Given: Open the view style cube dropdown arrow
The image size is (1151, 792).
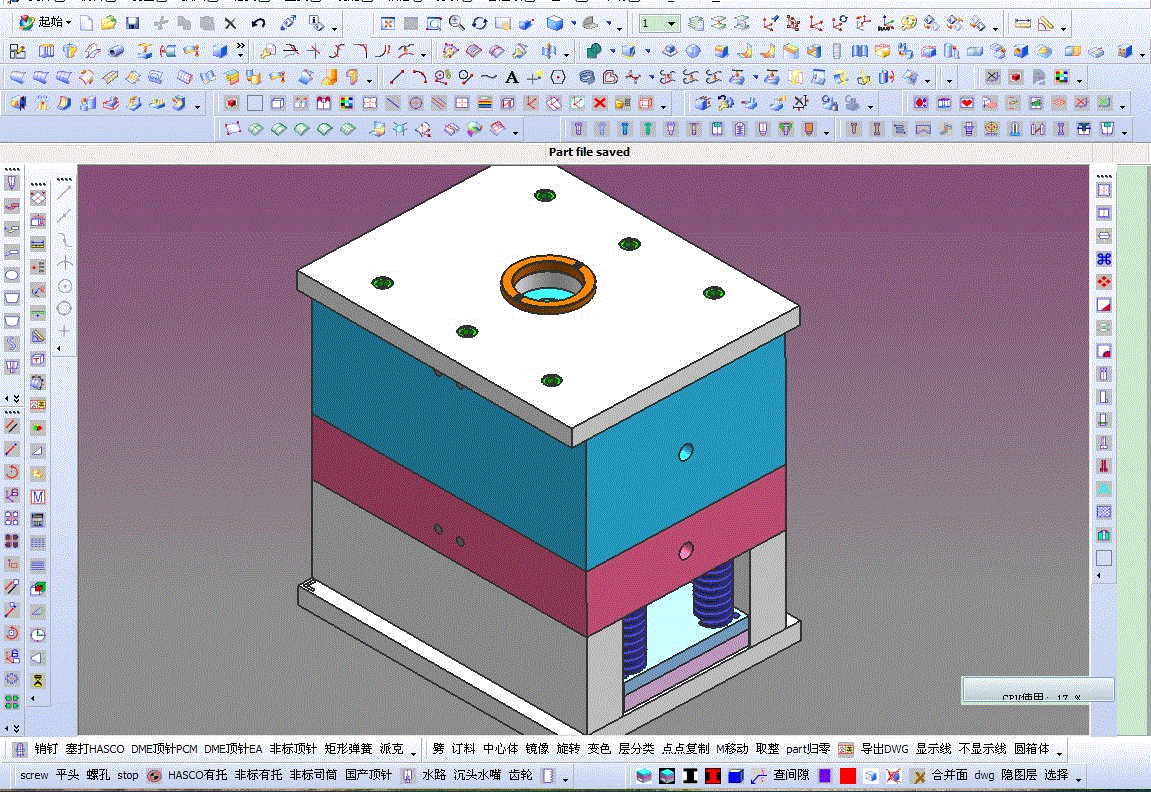Looking at the screenshot, I should [x=573, y=23].
